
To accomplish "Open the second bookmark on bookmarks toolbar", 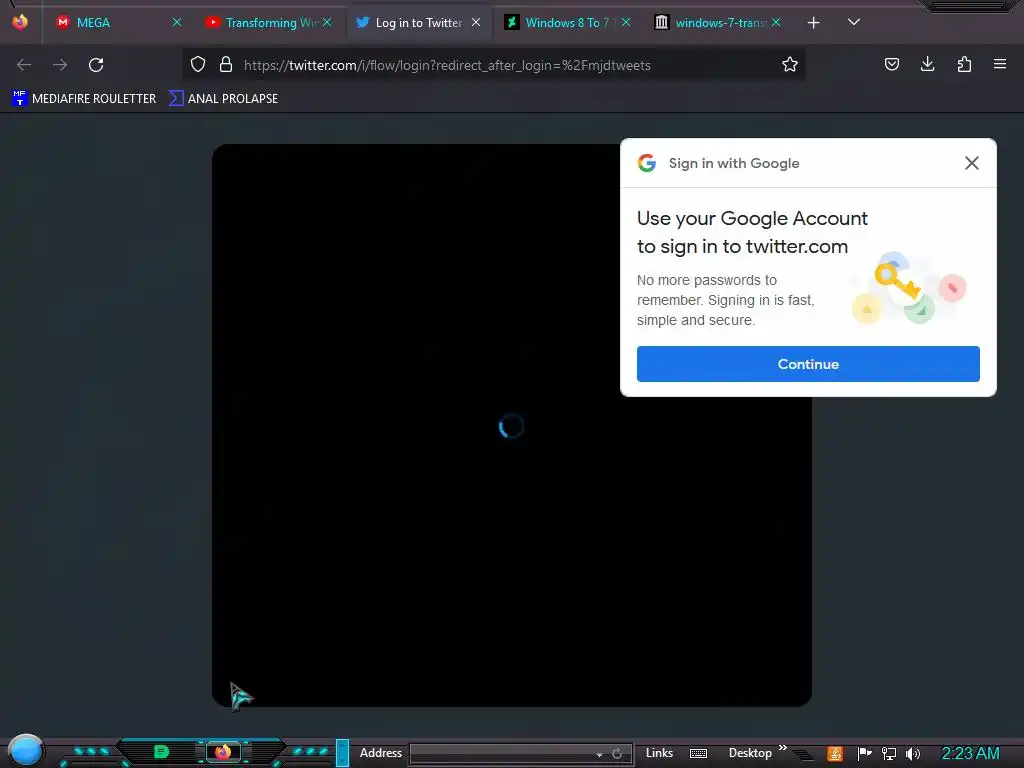I will [223, 99].
